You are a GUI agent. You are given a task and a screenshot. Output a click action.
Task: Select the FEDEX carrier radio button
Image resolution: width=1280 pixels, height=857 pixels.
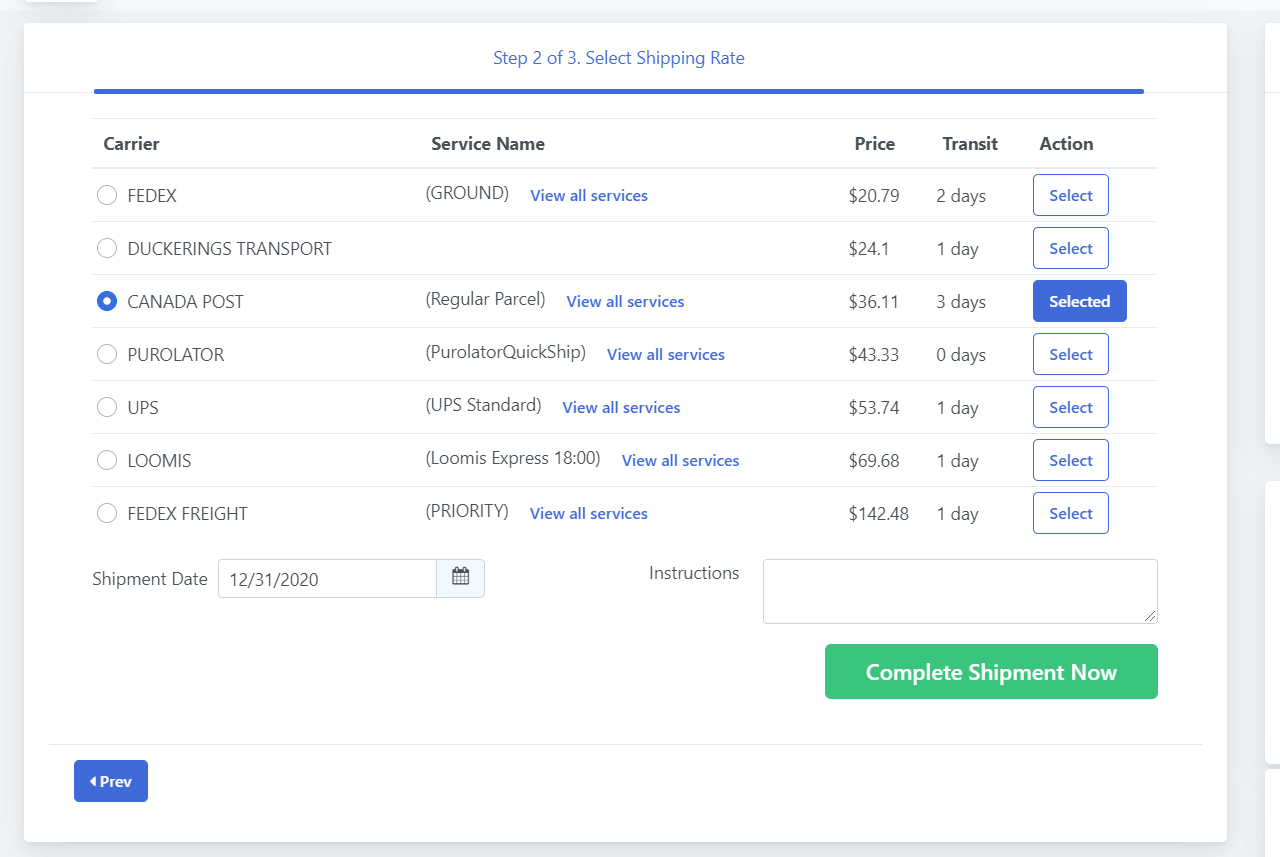(107, 196)
